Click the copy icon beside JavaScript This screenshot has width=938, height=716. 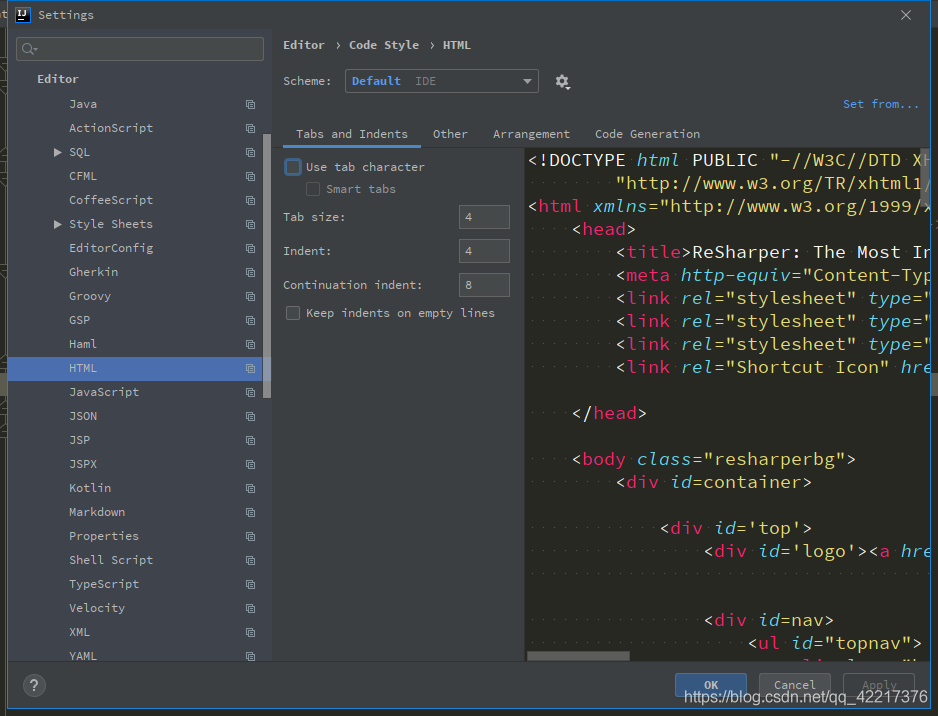coord(251,392)
